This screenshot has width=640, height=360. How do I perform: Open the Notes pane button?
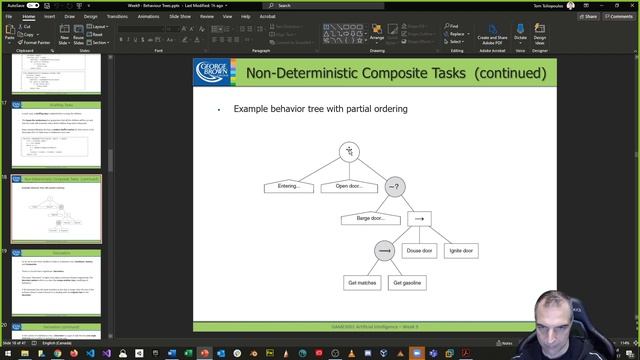pyautogui.click(x=504, y=343)
